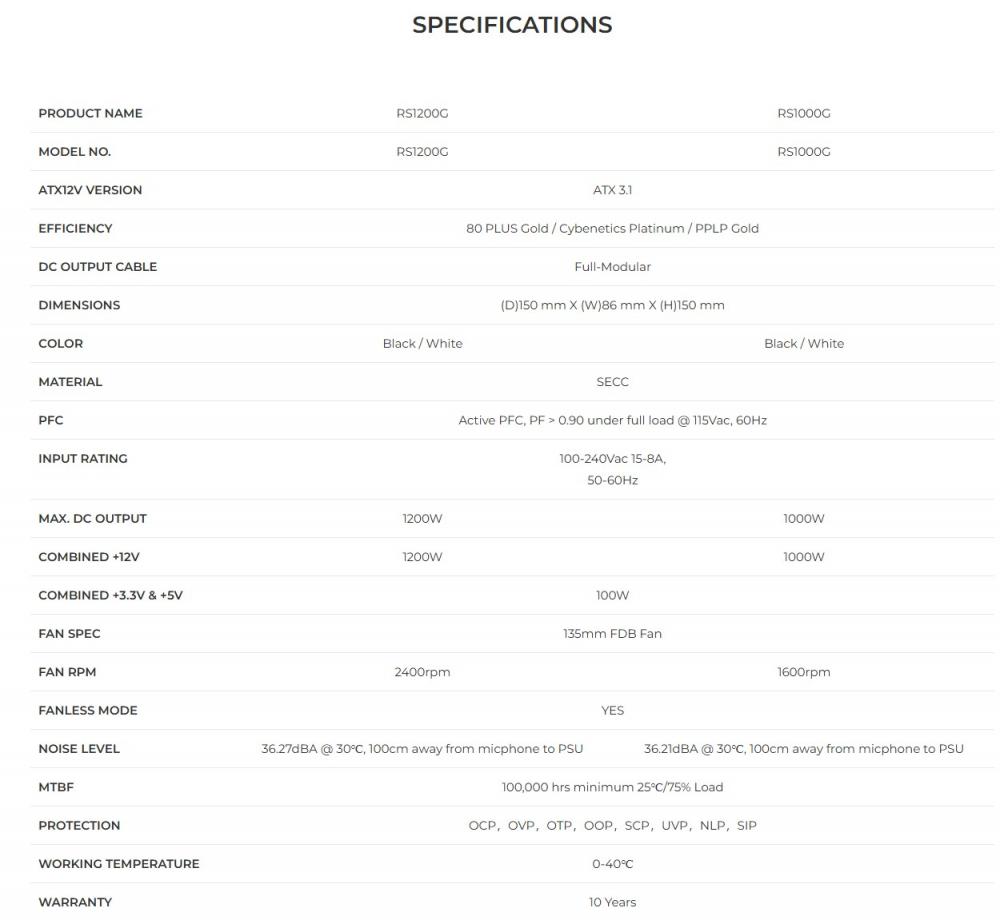This screenshot has height=920, width=1000.
Task: Click the SECC material value
Action: pos(612,382)
